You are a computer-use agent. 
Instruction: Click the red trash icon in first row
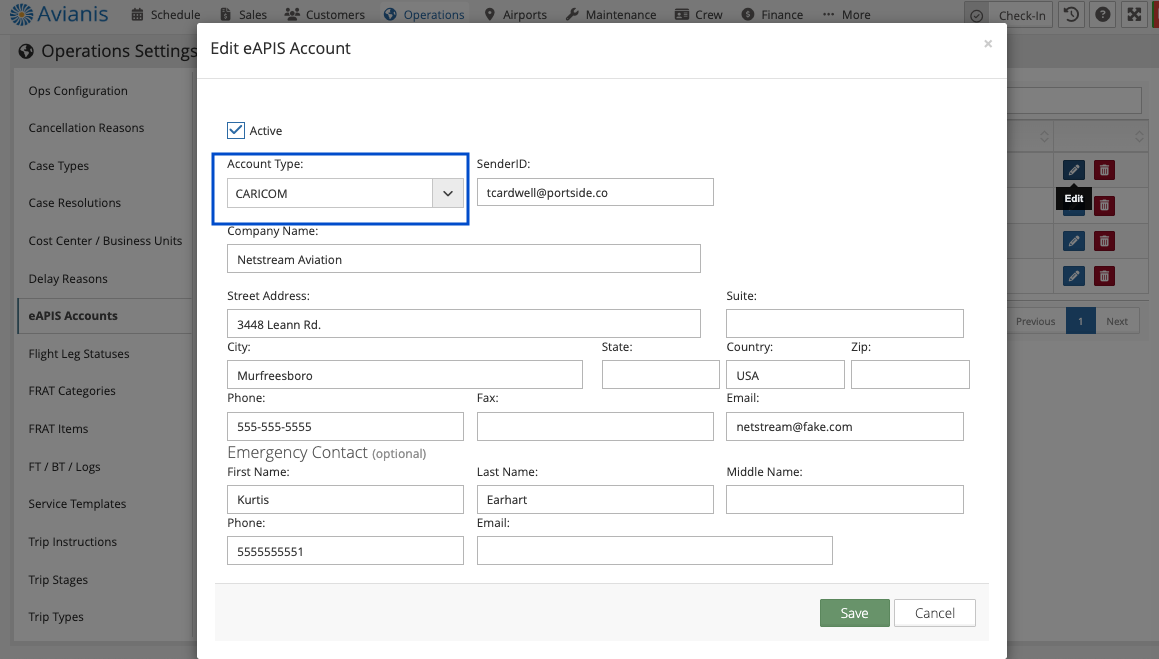1104,170
